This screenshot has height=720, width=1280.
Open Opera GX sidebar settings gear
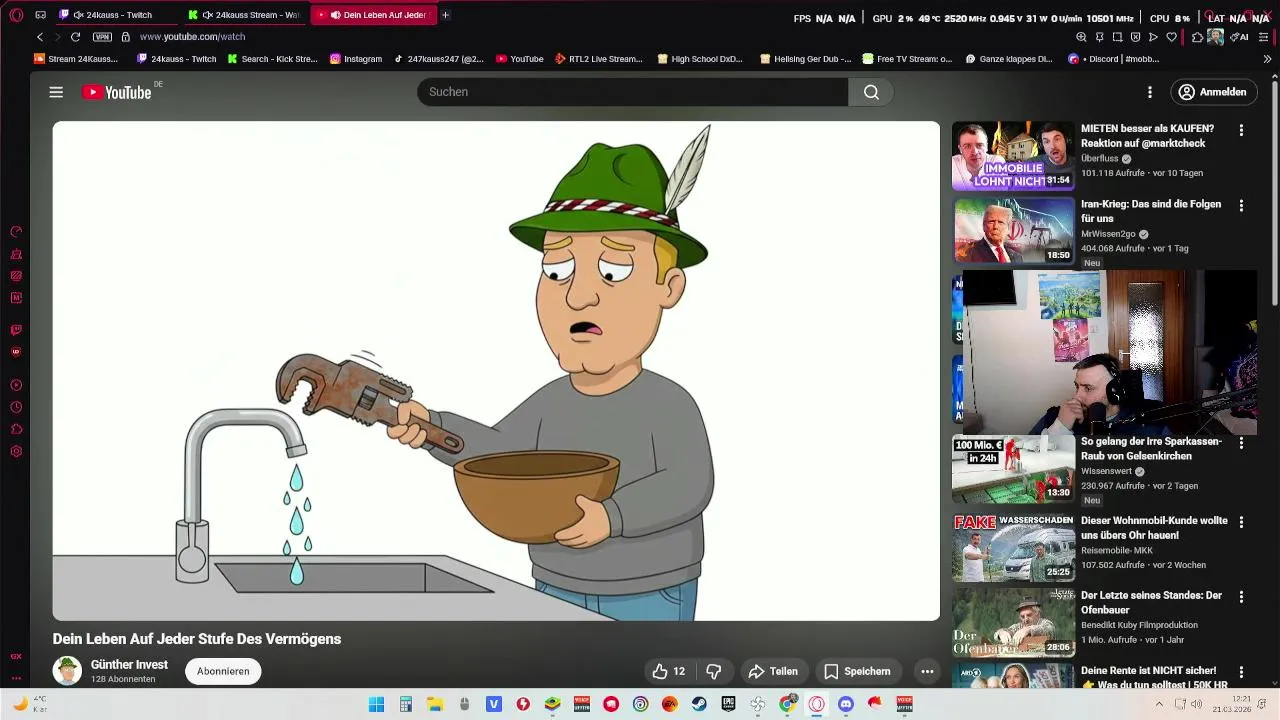pos(16,452)
